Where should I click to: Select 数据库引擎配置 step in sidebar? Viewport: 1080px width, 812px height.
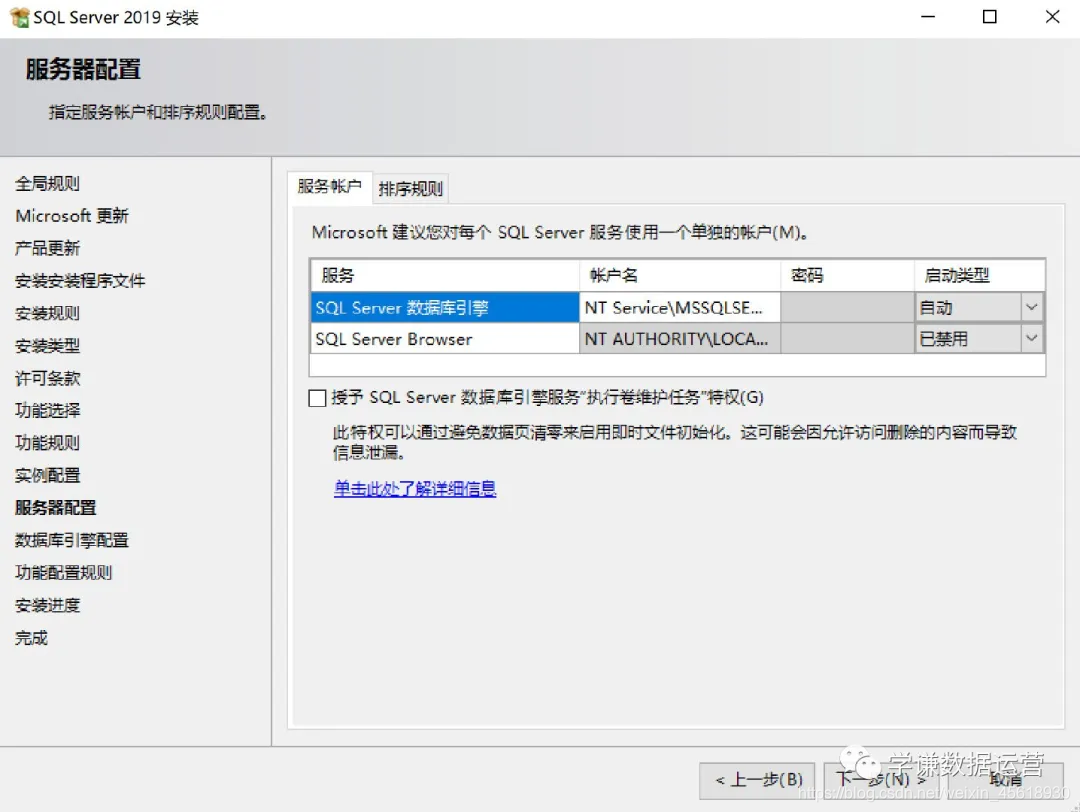(72, 540)
